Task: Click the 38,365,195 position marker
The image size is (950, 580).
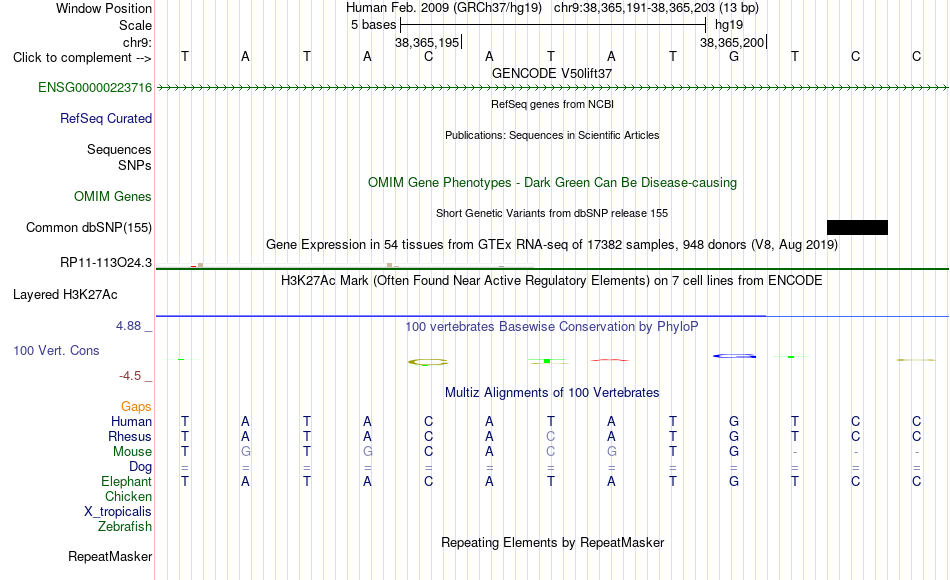Action: tap(428, 42)
